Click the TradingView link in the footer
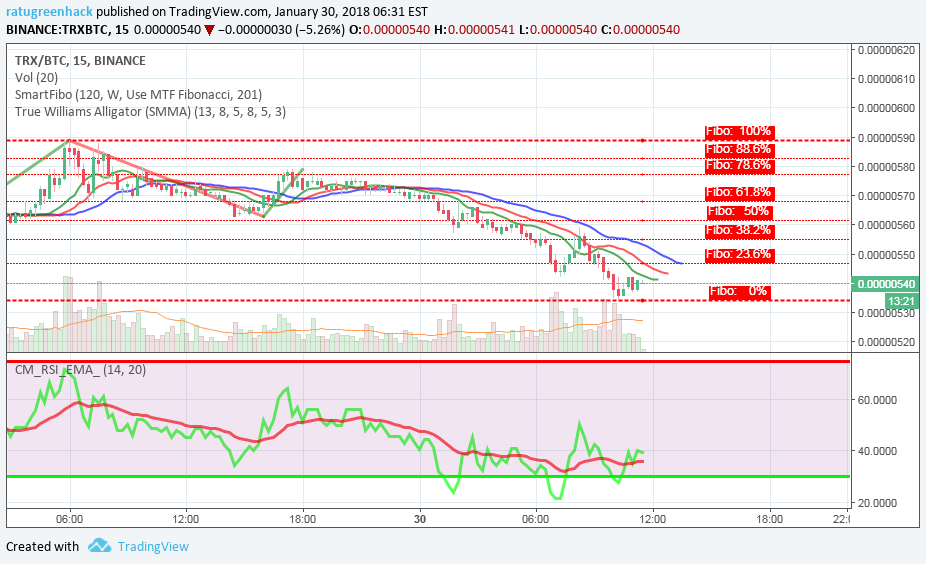Viewport: 926px width, 564px height. [x=153, y=546]
